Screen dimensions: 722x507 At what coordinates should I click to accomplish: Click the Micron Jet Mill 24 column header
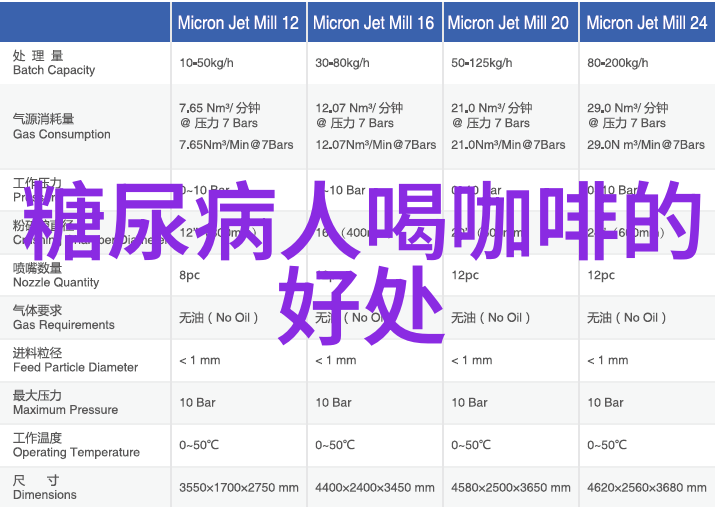coord(647,23)
